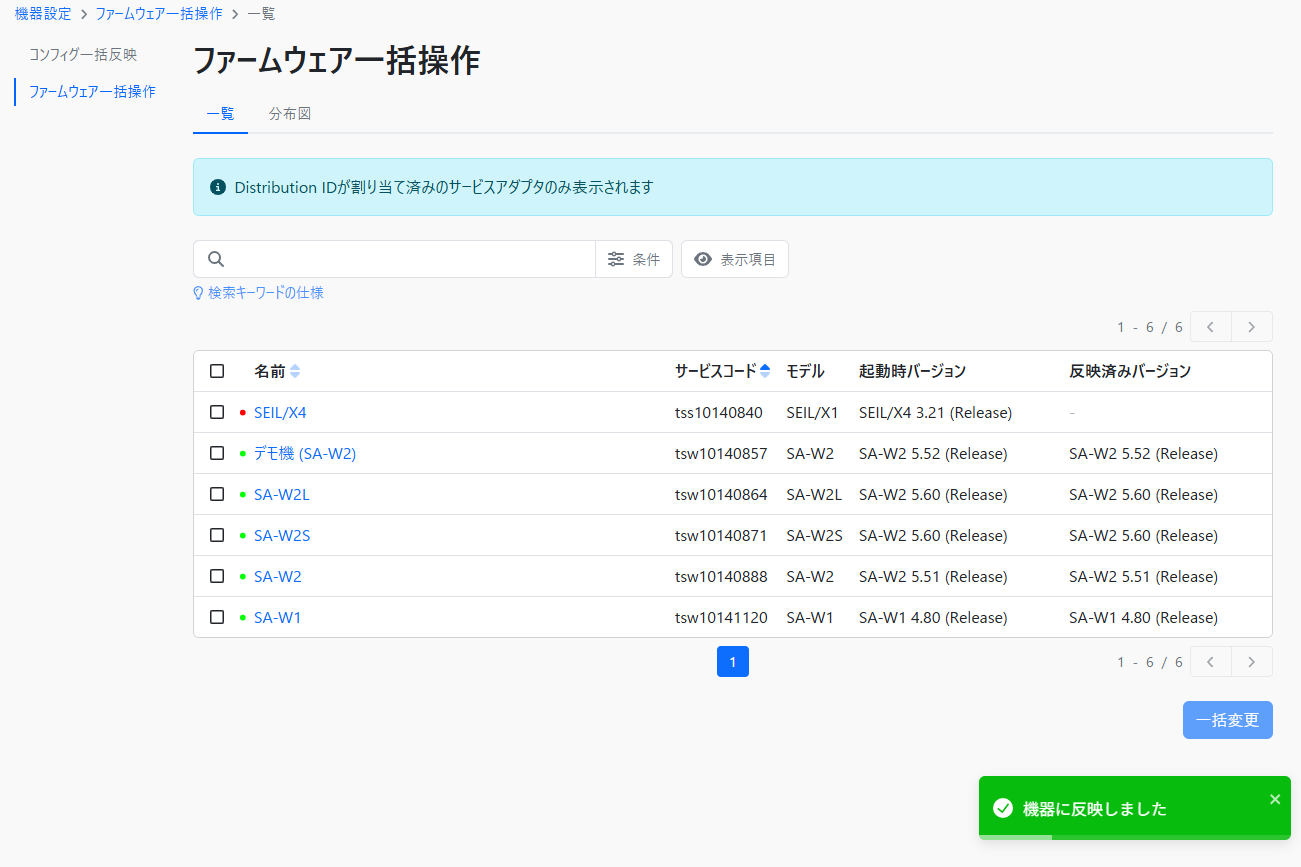Click the 反映済みバージョン column header

click(x=1130, y=371)
